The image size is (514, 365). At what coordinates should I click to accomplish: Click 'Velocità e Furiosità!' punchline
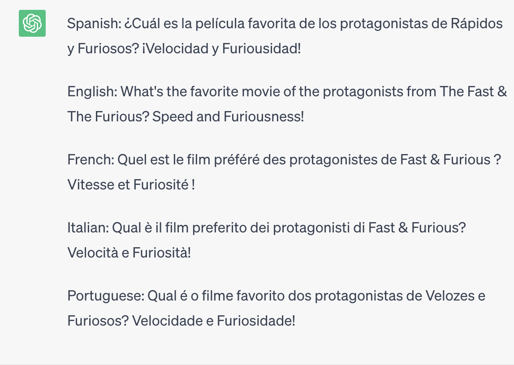[129, 253]
